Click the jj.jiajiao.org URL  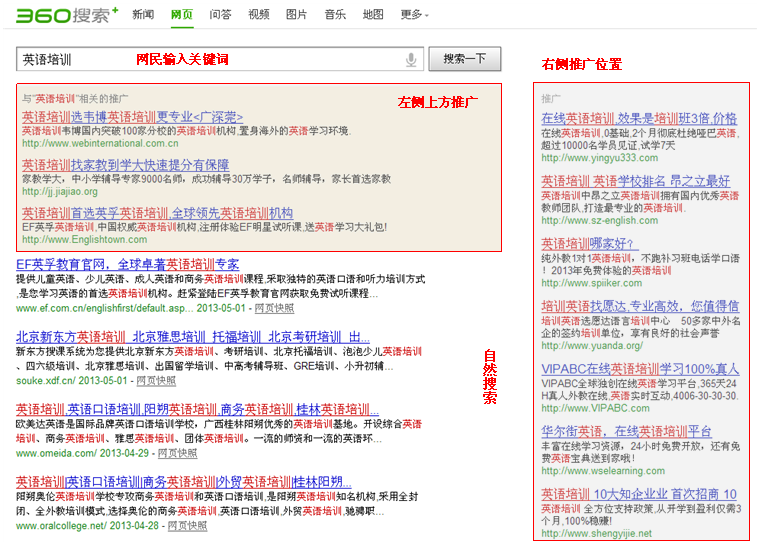[x=60, y=192]
